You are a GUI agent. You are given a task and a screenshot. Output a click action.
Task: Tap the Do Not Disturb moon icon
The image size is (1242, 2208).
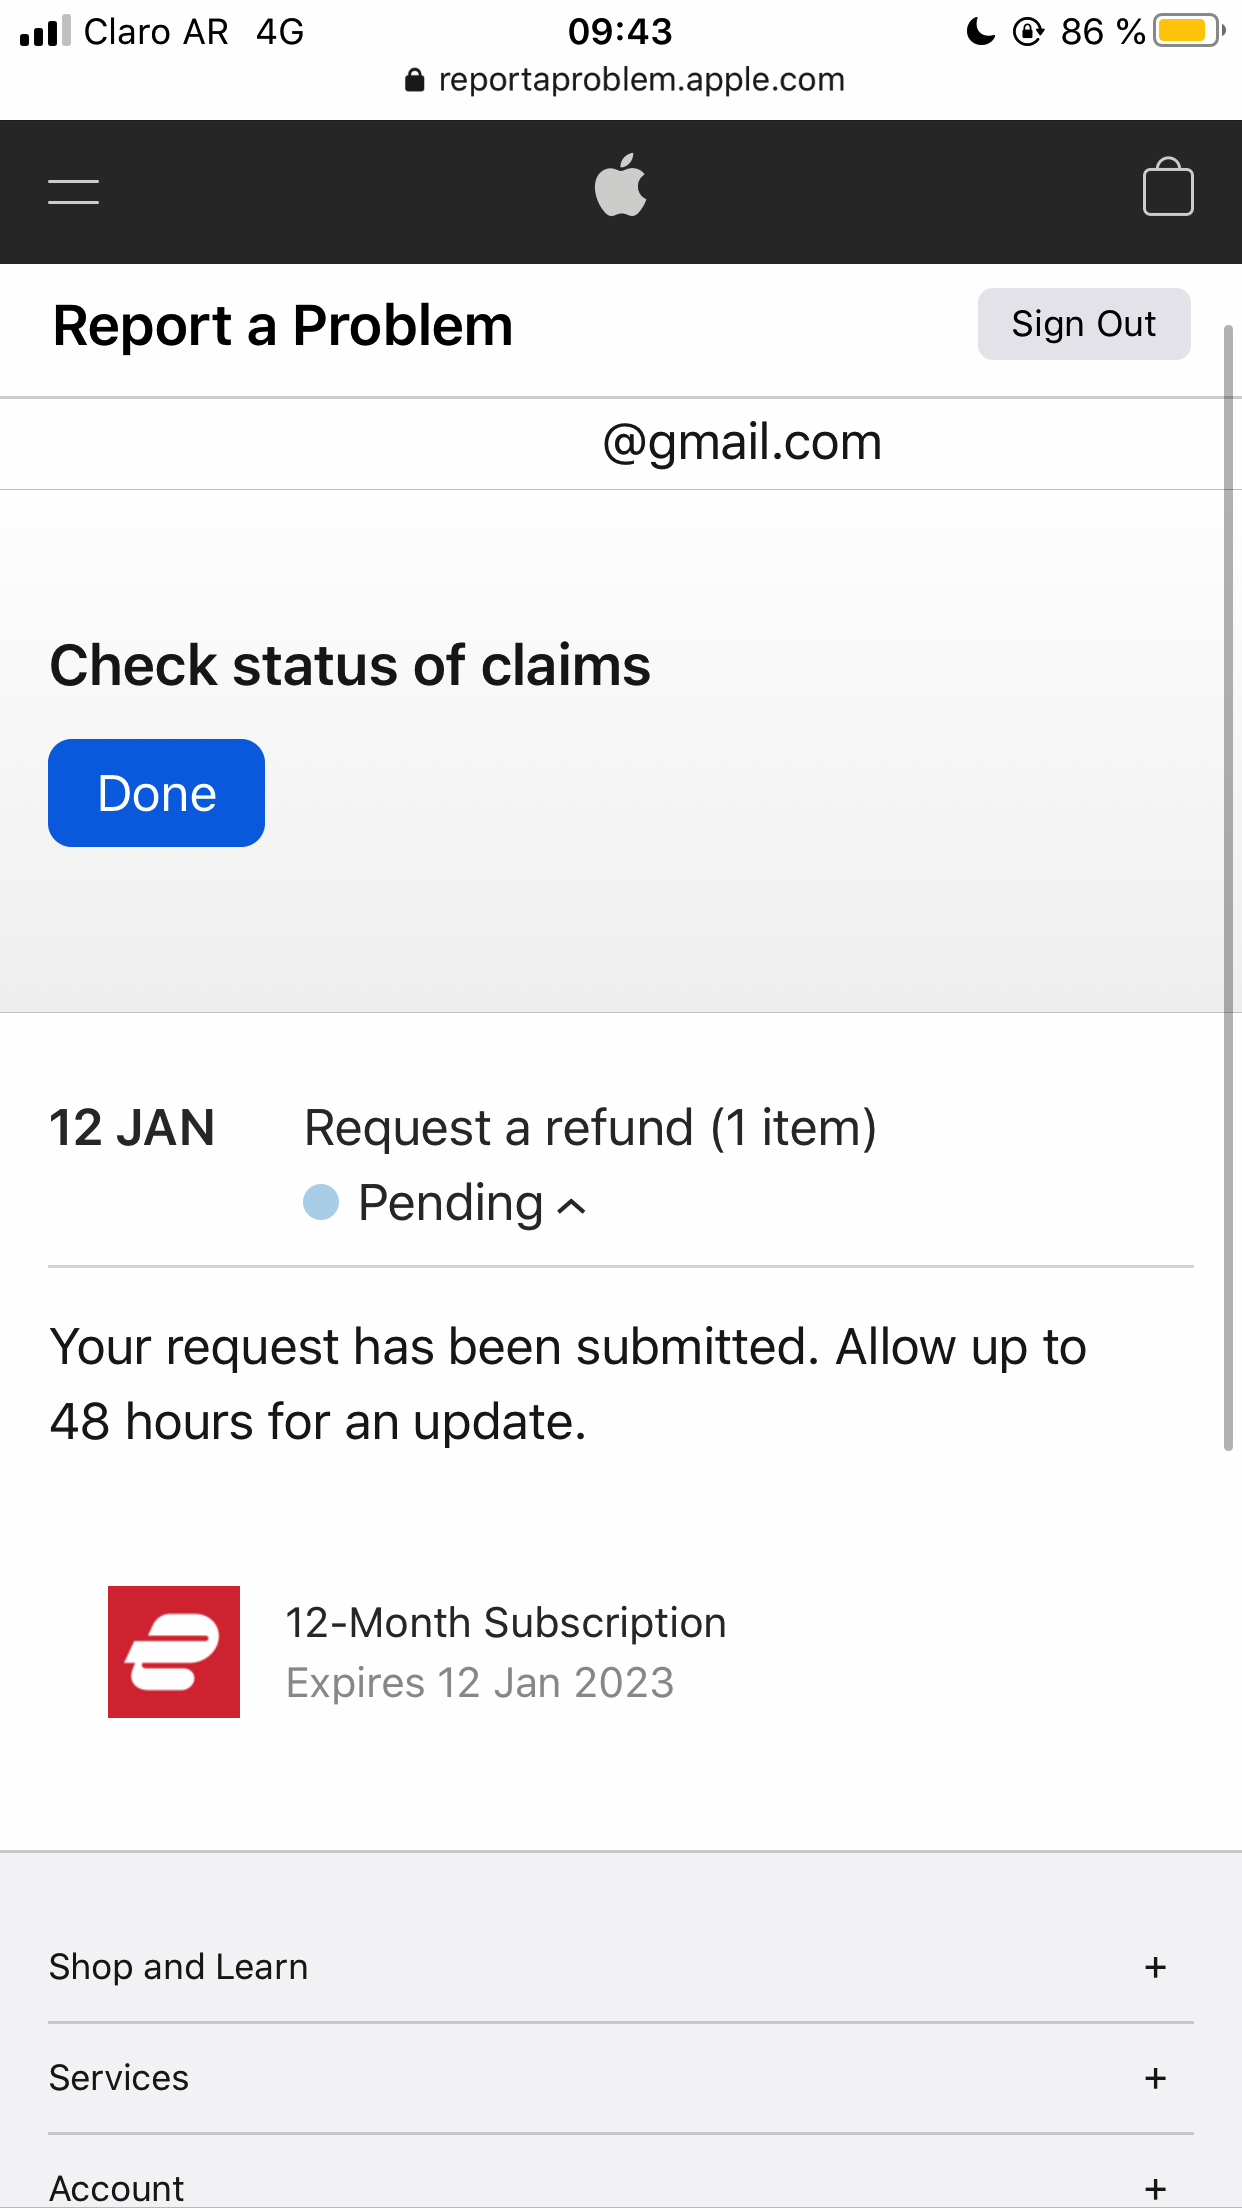click(980, 32)
